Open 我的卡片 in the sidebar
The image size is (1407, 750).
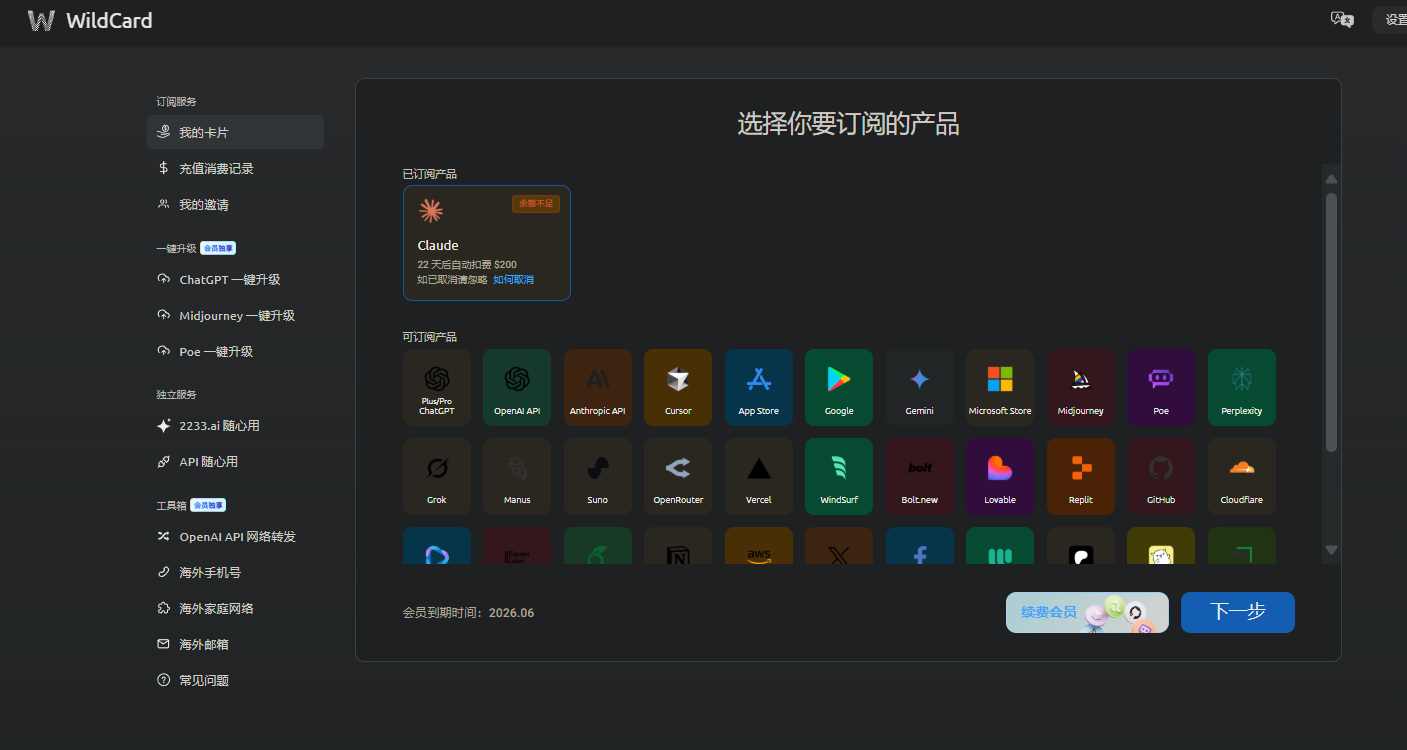tap(235, 132)
